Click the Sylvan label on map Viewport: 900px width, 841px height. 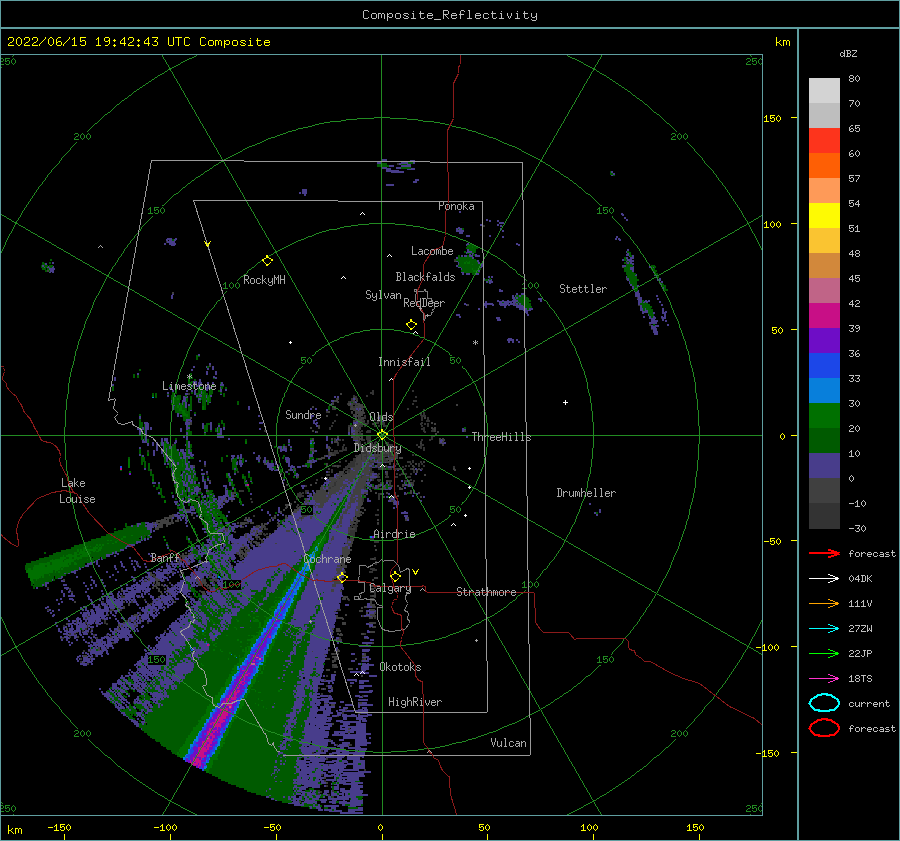tap(383, 295)
